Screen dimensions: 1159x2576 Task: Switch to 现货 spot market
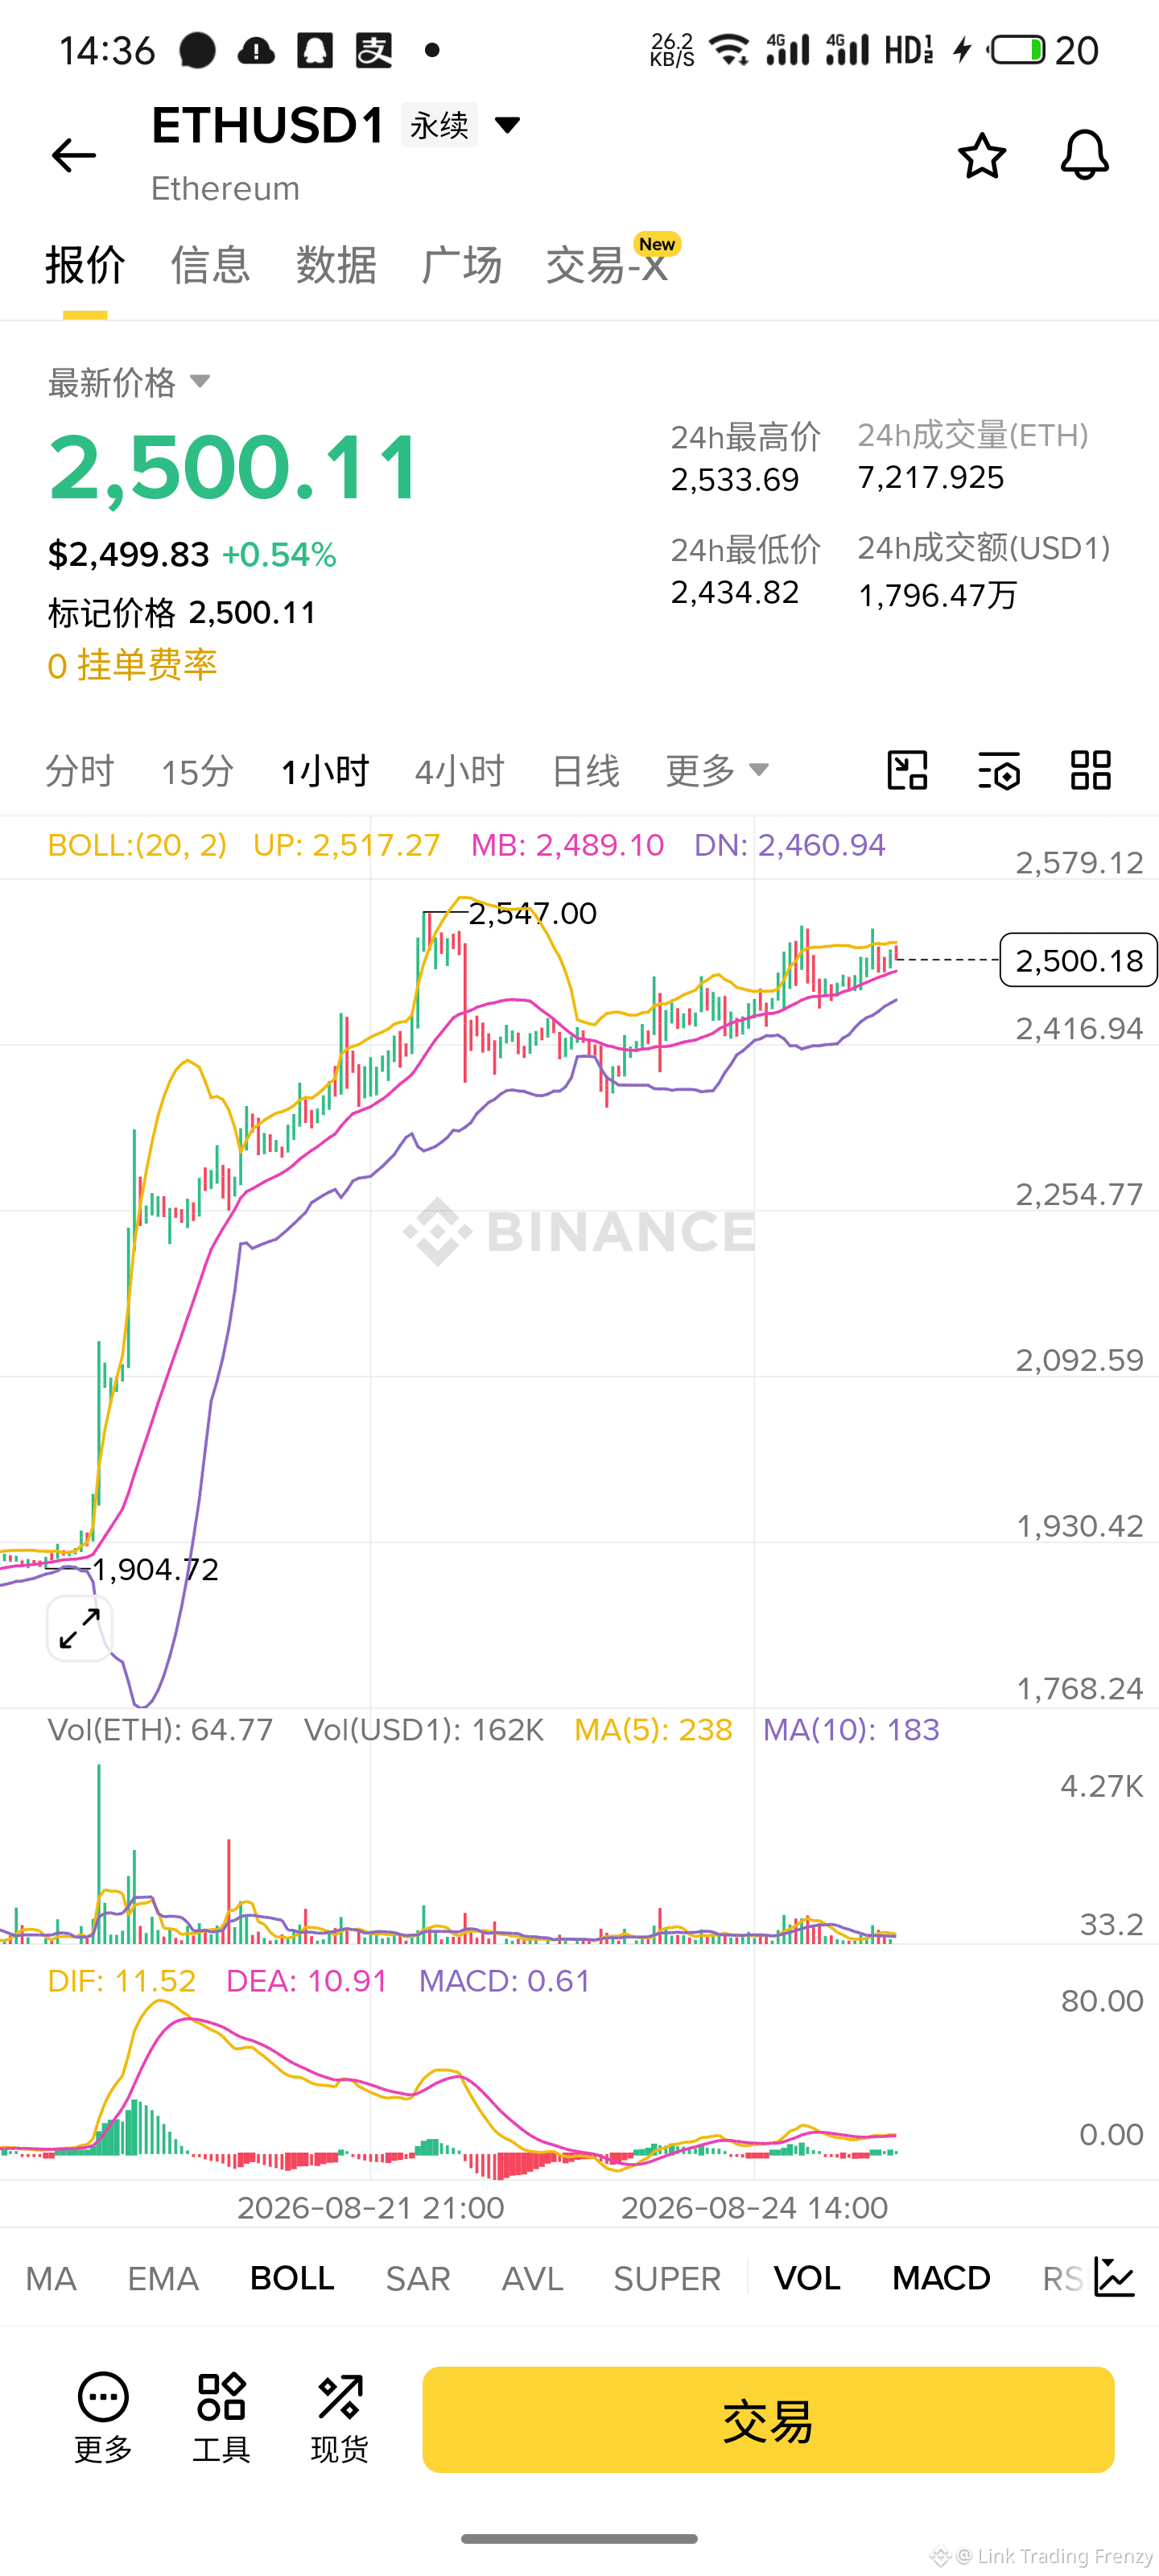(339, 2418)
